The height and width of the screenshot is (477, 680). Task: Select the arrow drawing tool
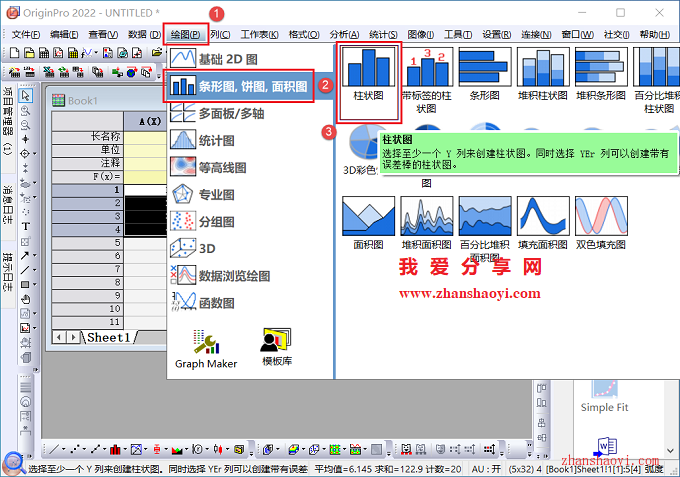pos(25,256)
